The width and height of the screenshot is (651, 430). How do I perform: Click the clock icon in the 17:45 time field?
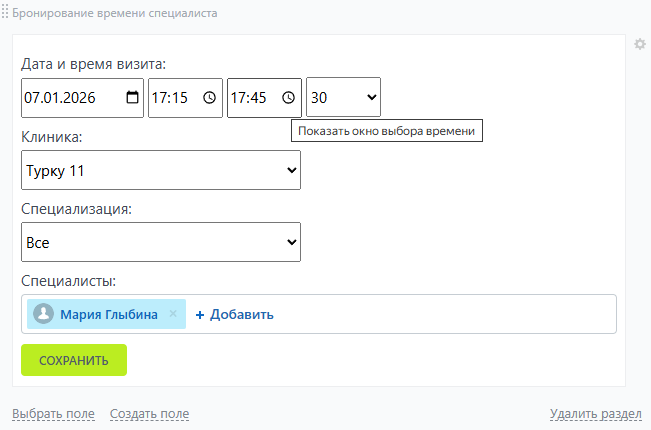(288, 98)
